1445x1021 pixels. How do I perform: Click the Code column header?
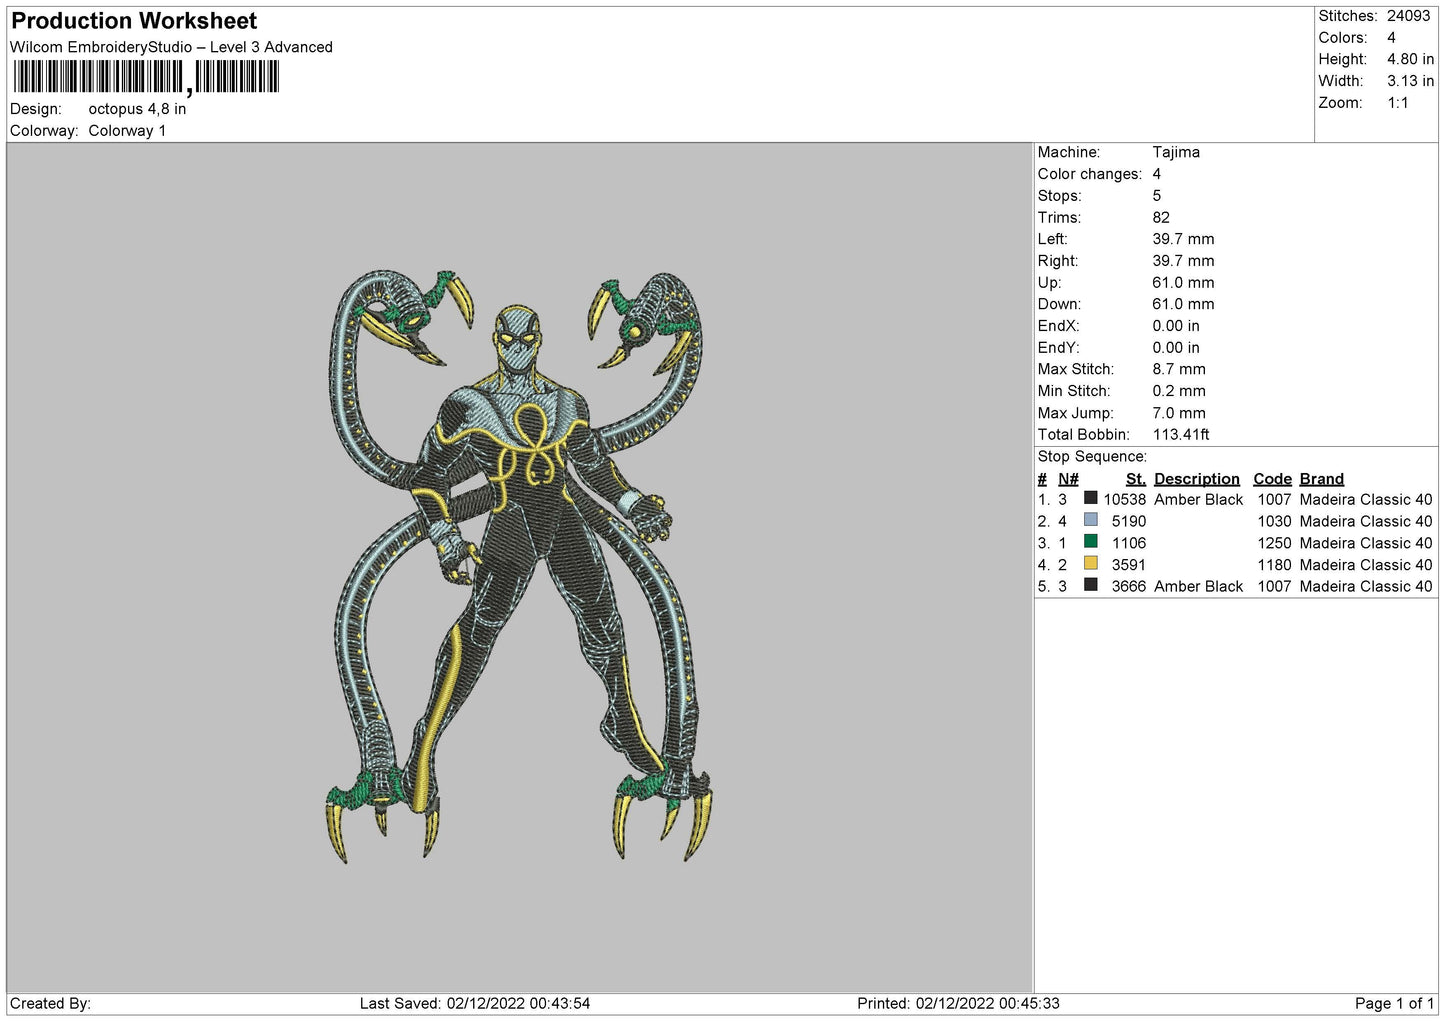tap(1272, 479)
